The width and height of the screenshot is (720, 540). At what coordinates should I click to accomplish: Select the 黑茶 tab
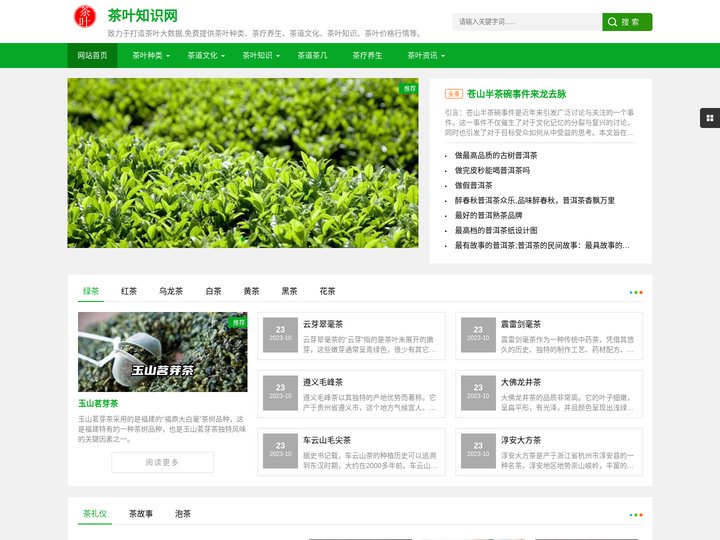click(x=289, y=291)
